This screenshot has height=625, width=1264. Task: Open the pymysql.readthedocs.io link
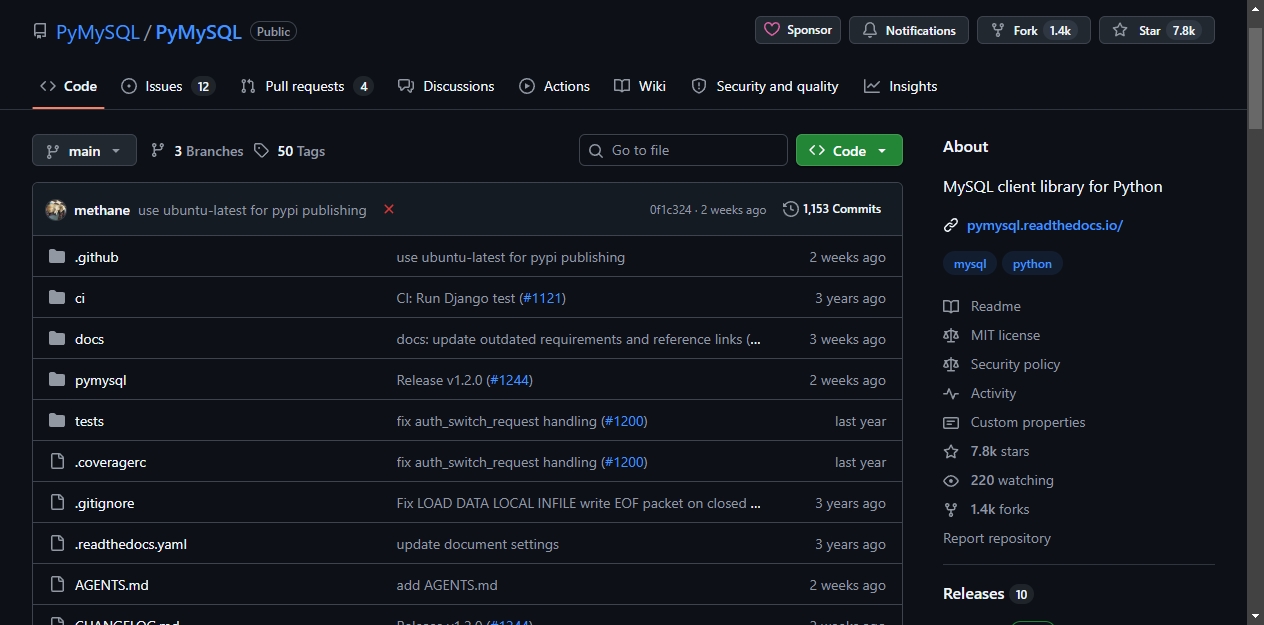[x=1045, y=225]
